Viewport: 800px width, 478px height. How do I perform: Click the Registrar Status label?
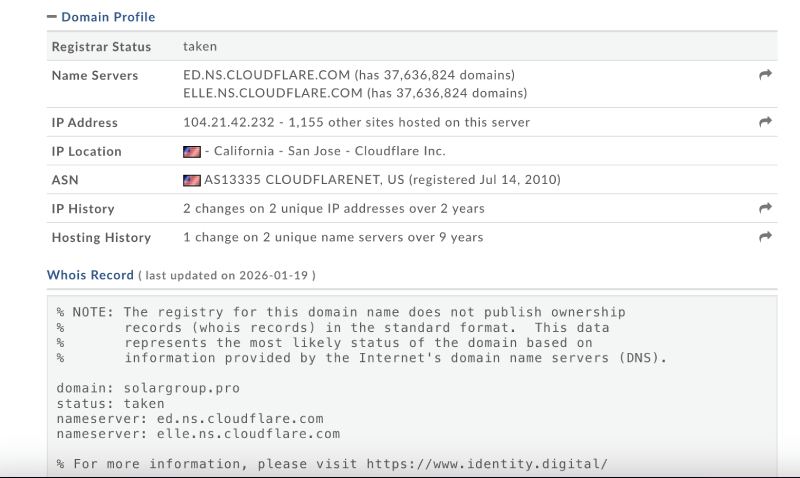coord(101,46)
